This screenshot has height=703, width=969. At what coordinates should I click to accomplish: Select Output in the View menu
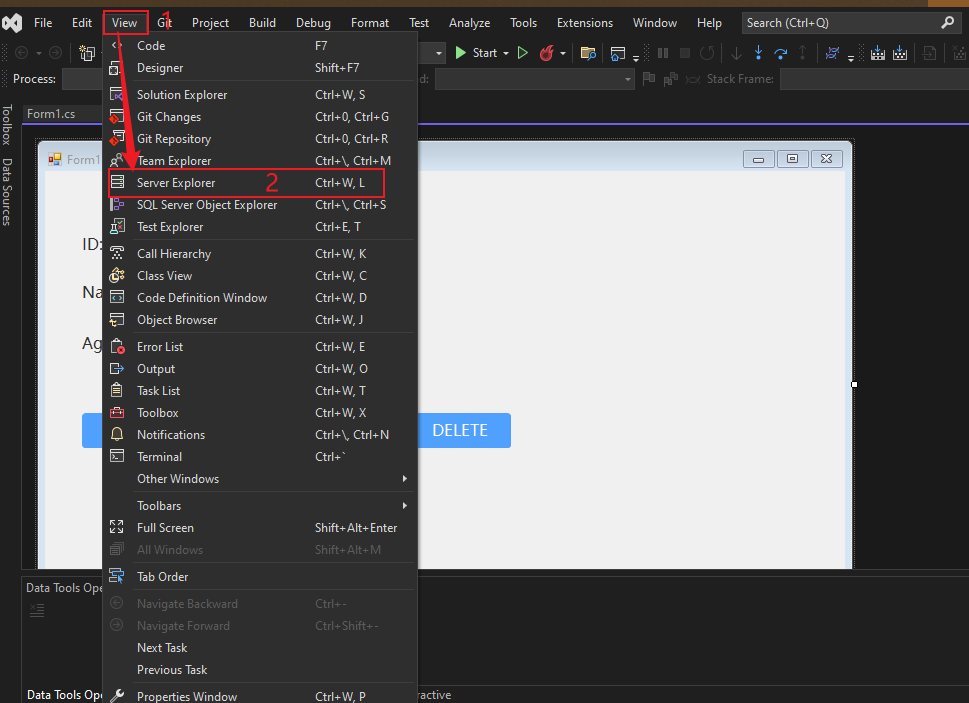261,369
